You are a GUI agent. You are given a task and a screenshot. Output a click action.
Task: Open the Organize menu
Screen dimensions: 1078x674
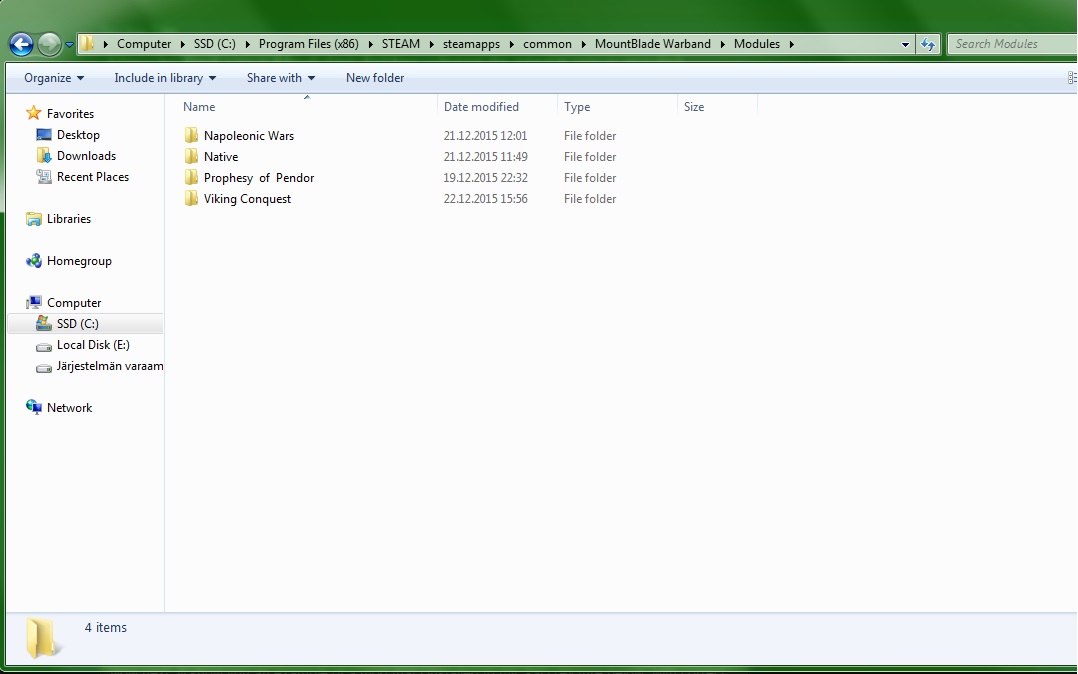coord(54,78)
